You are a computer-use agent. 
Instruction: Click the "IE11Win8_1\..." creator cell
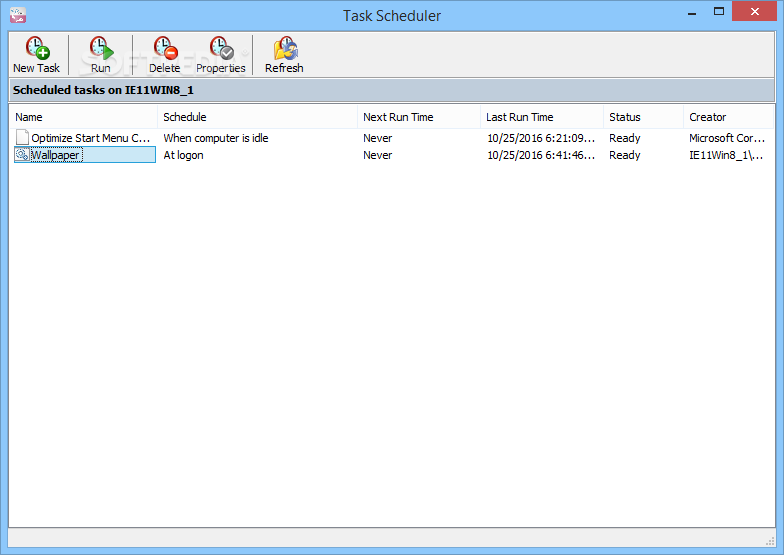coord(726,155)
